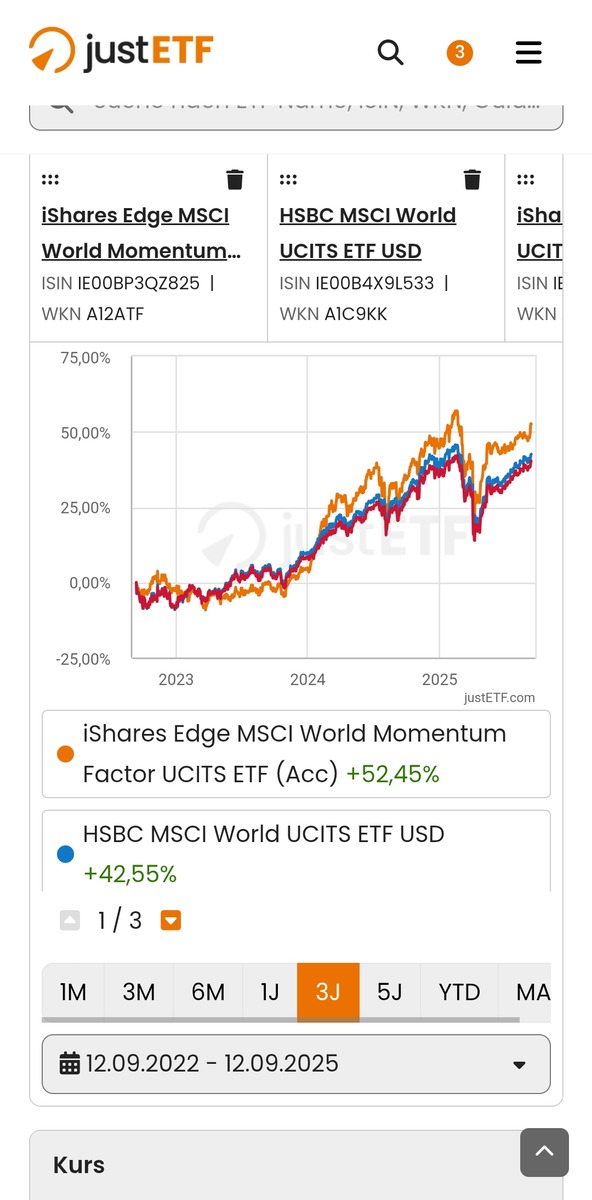Click the justETF logo

click(121, 50)
